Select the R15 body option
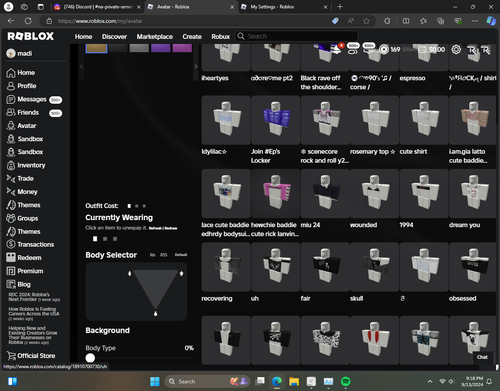This screenshot has height=391, width=500. pos(164,255)
